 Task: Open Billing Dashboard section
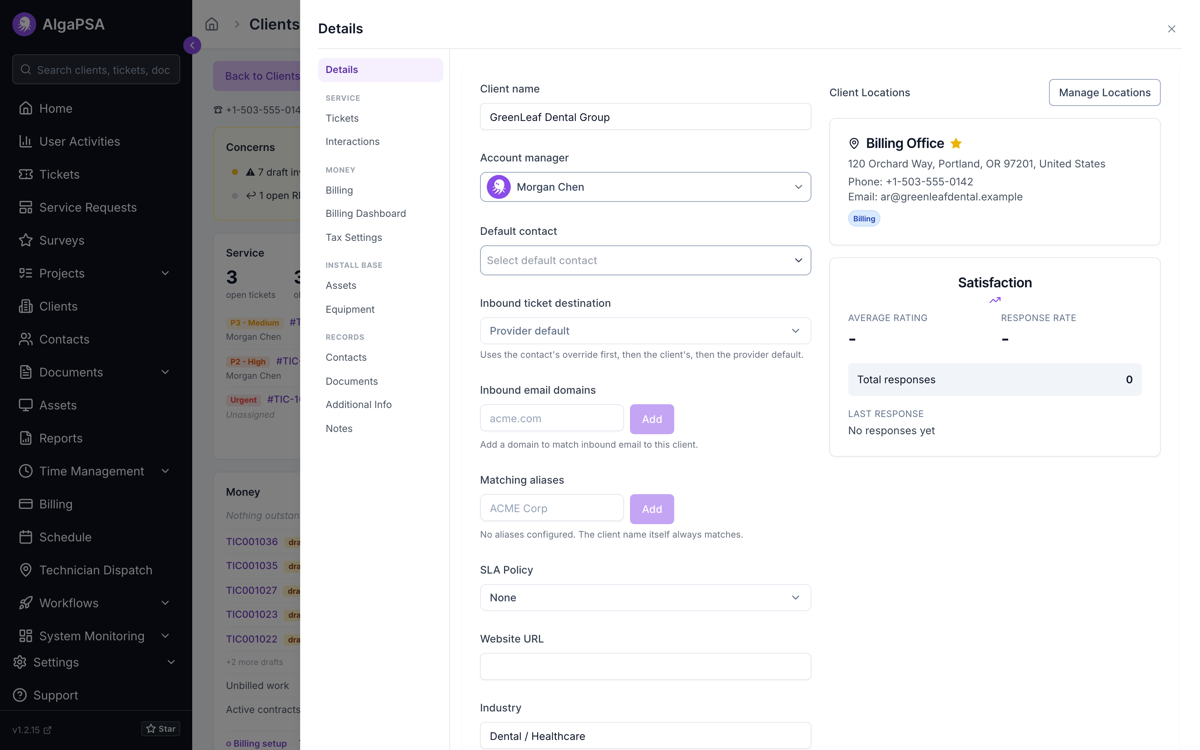[365, 214]
